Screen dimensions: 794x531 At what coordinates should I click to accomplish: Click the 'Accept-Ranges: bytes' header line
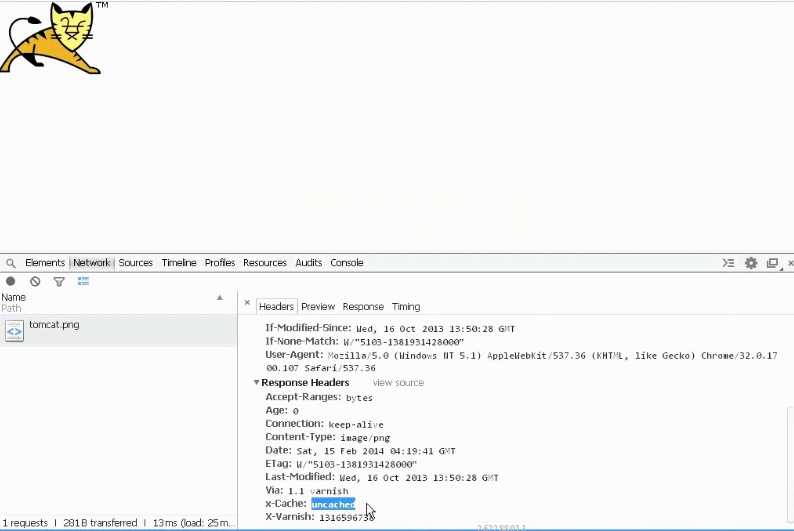(319, 397)
